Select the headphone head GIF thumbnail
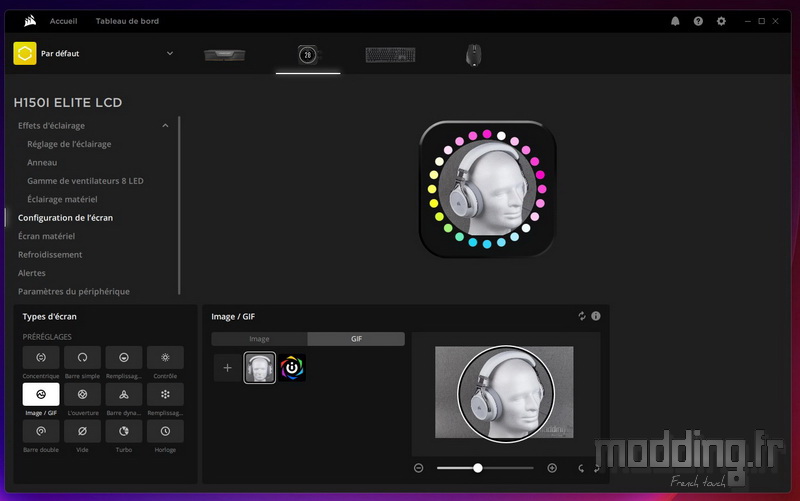This screenshot has height=501, width=800. click(260, 367)
